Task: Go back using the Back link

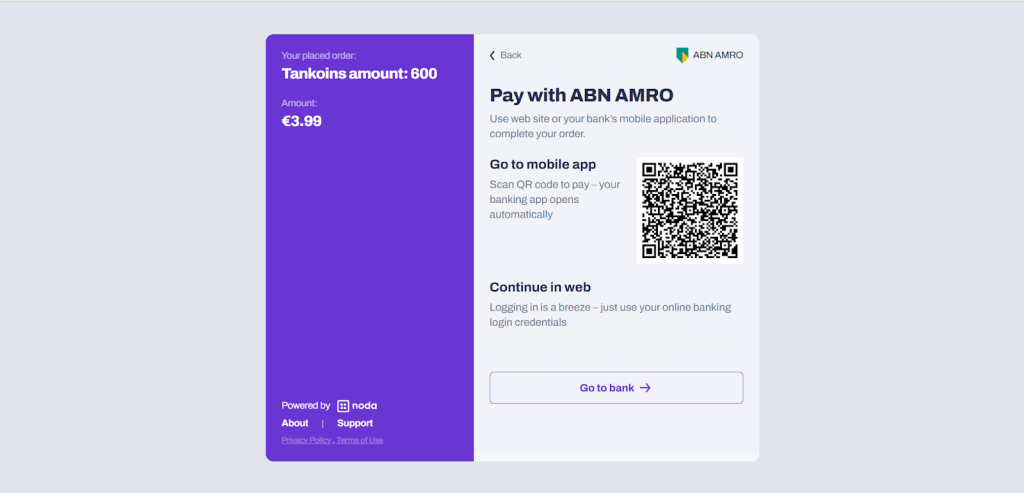Action: (x=505, y=56)
